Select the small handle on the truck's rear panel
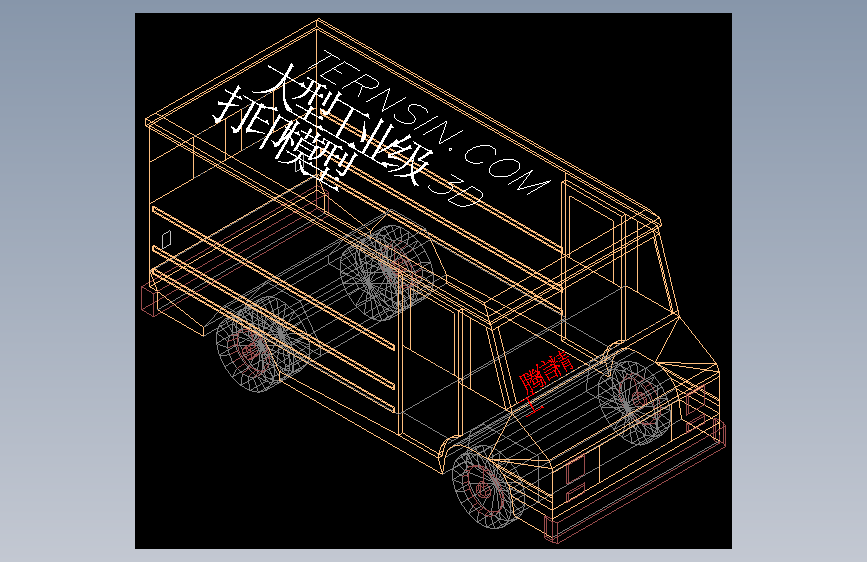Screen dimensions: 867x562 point(166,239)
